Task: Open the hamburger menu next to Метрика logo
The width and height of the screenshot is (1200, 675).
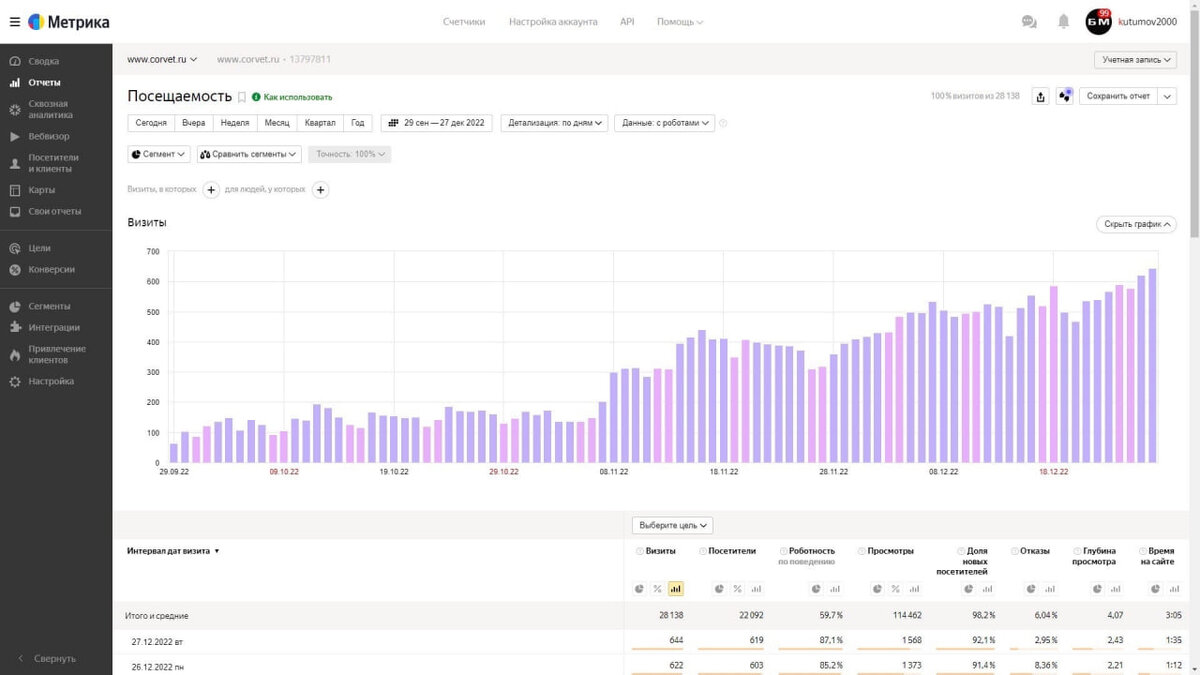Action: (14, 21)
